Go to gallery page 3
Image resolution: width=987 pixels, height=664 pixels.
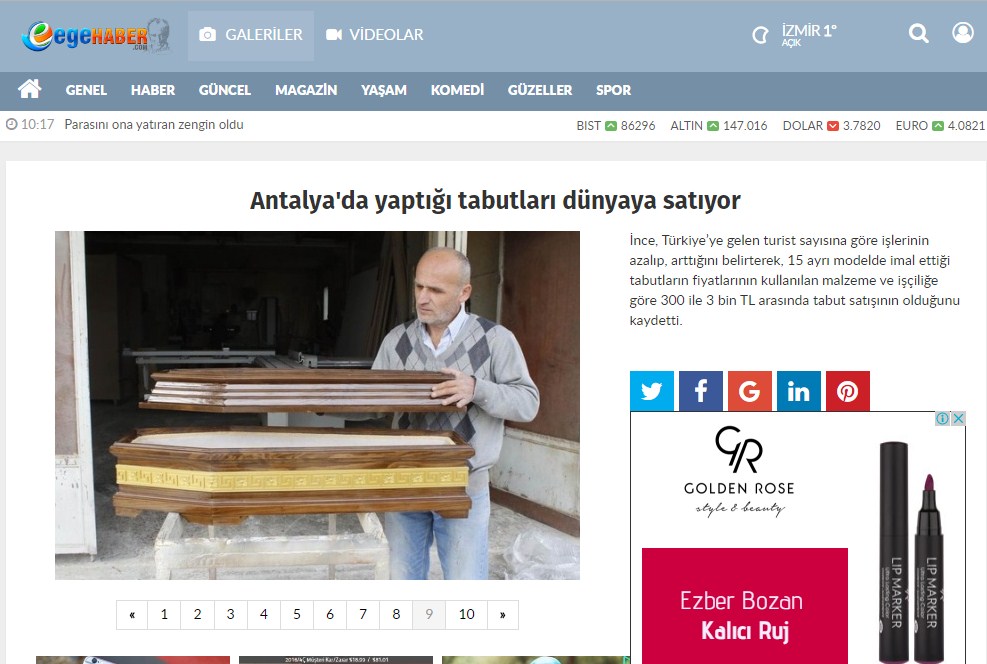tap(230, 615)
